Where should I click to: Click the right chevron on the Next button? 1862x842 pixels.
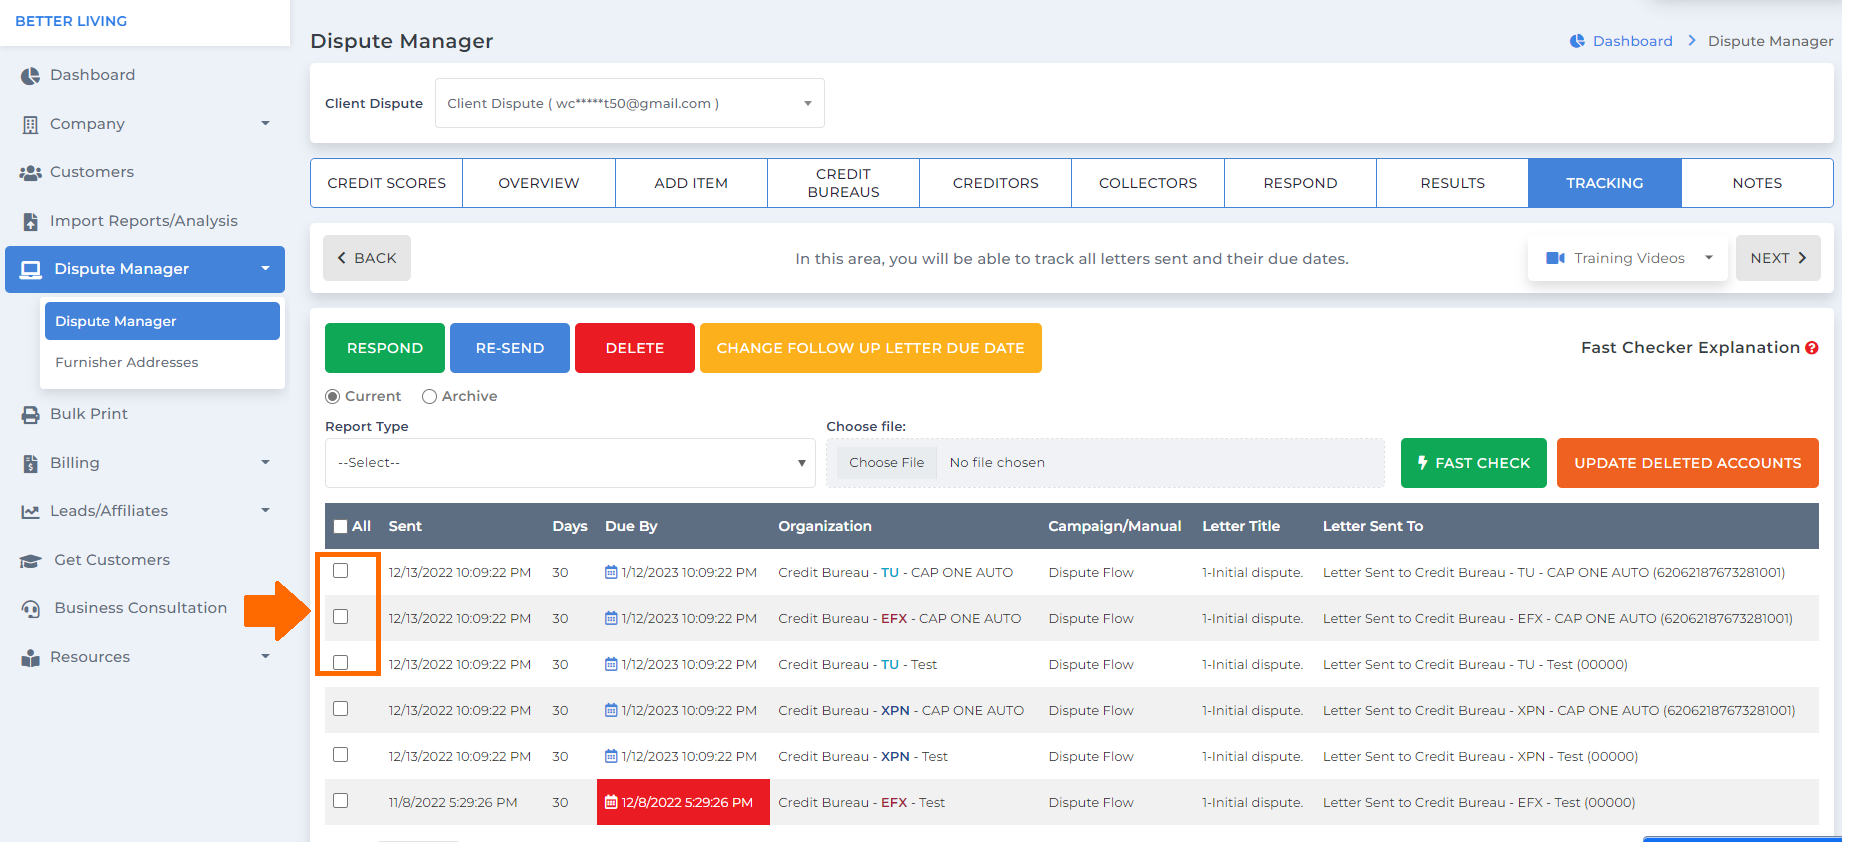1802,258
